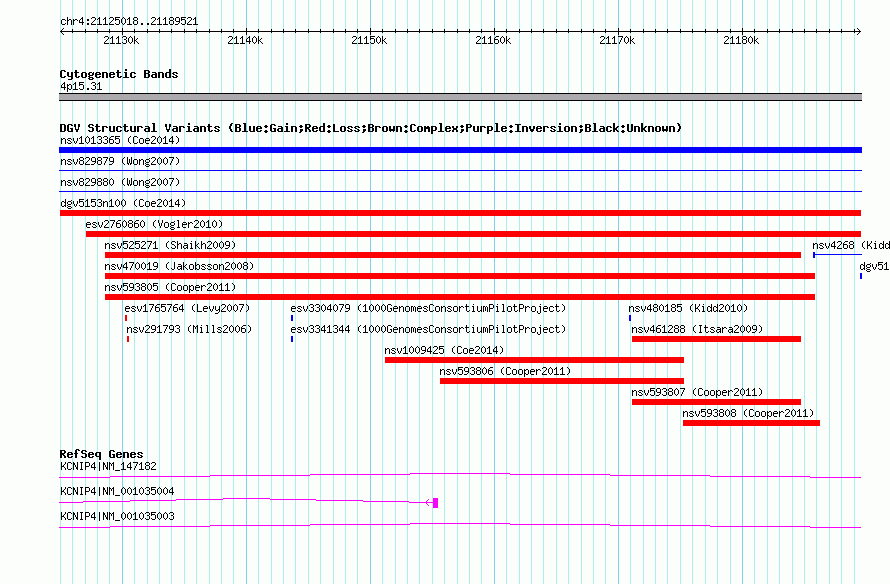Click the esv3304079 blue gain marker
Image resolution: width=890 pixels, height=584 pixels.
point(292,318)
